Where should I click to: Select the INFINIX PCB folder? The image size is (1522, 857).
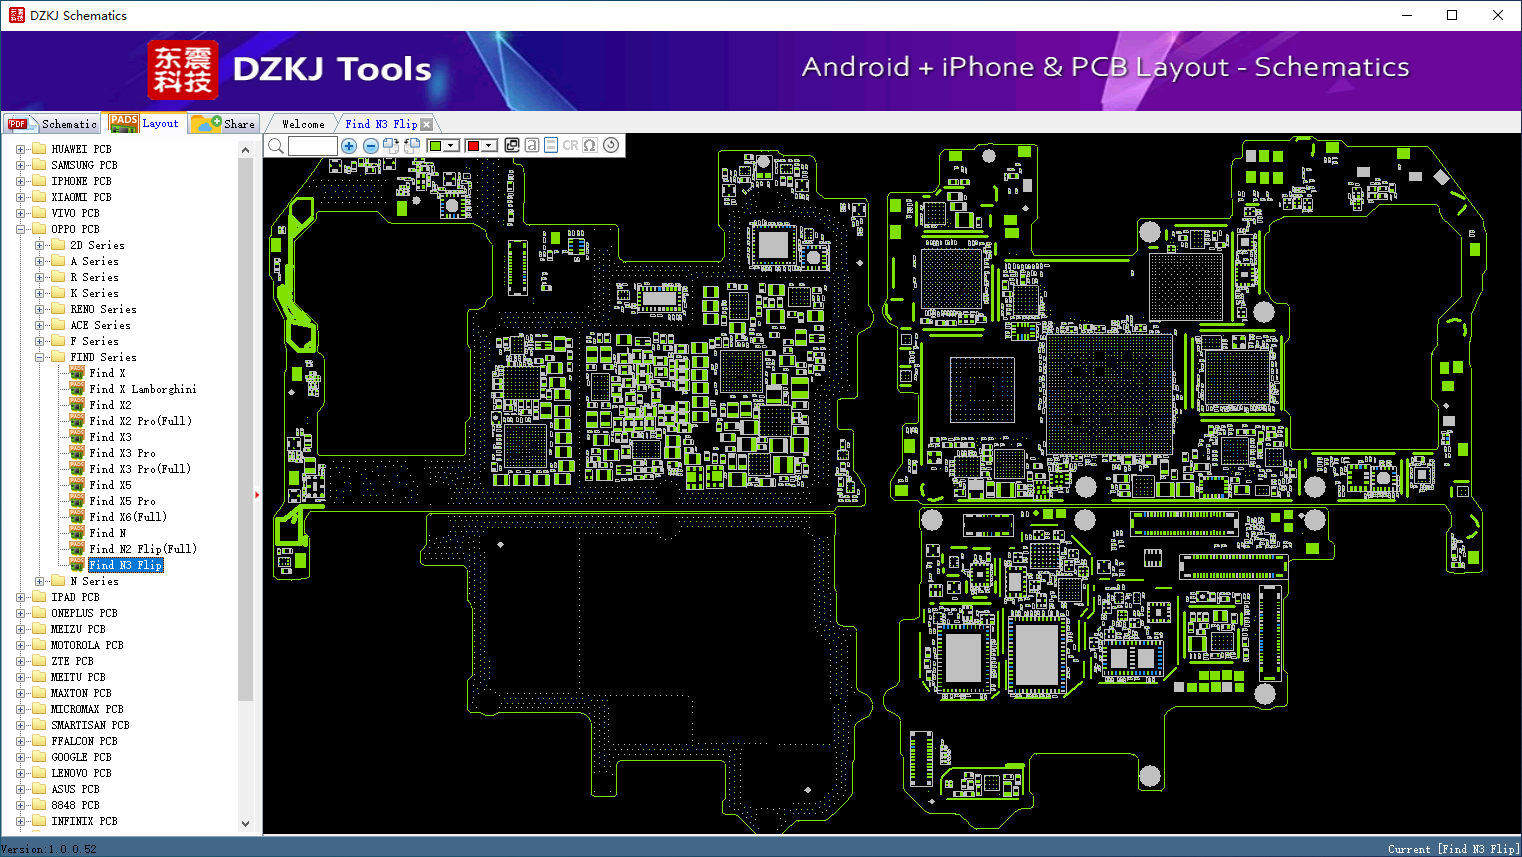(84, 821)
